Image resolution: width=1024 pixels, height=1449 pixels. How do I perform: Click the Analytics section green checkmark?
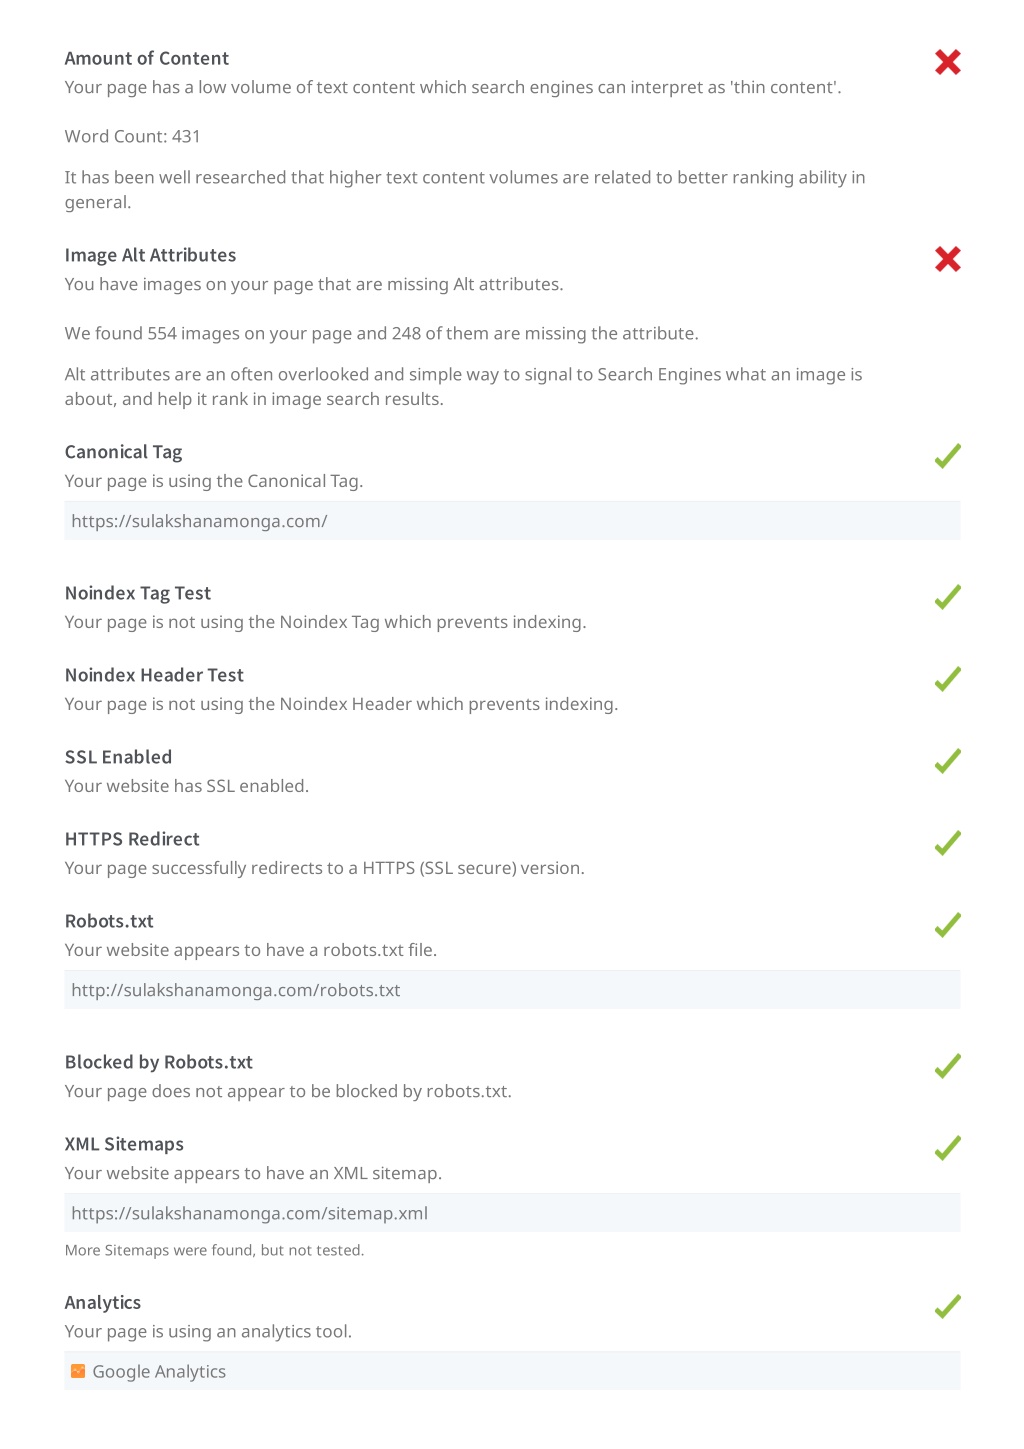tap(947, 1306)
